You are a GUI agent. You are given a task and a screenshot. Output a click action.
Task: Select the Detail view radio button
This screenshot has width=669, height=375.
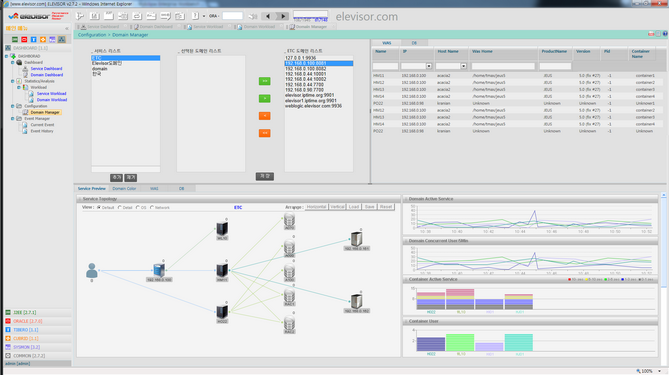pos(119,207)
